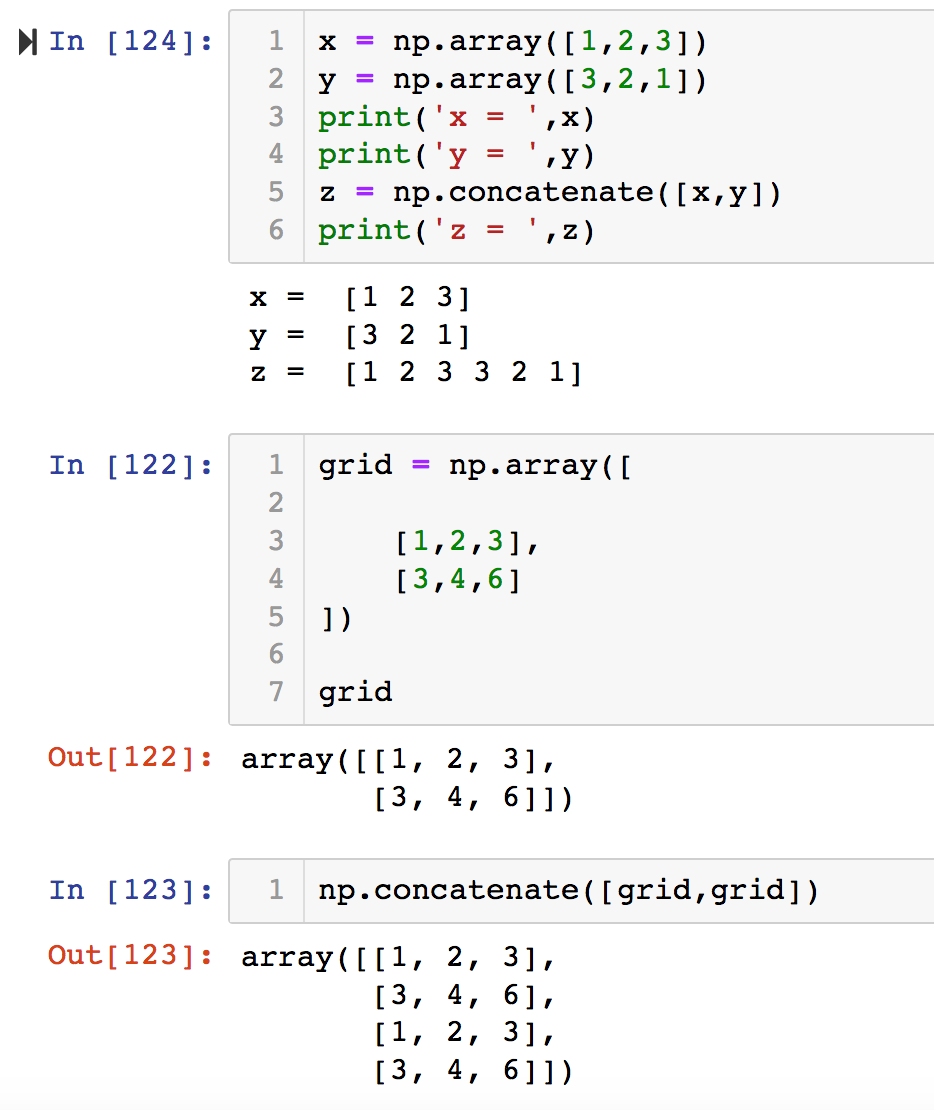Select the In [124] cell prompt
The width and height of the screenshot is (934, 1110).
[130, 42]
